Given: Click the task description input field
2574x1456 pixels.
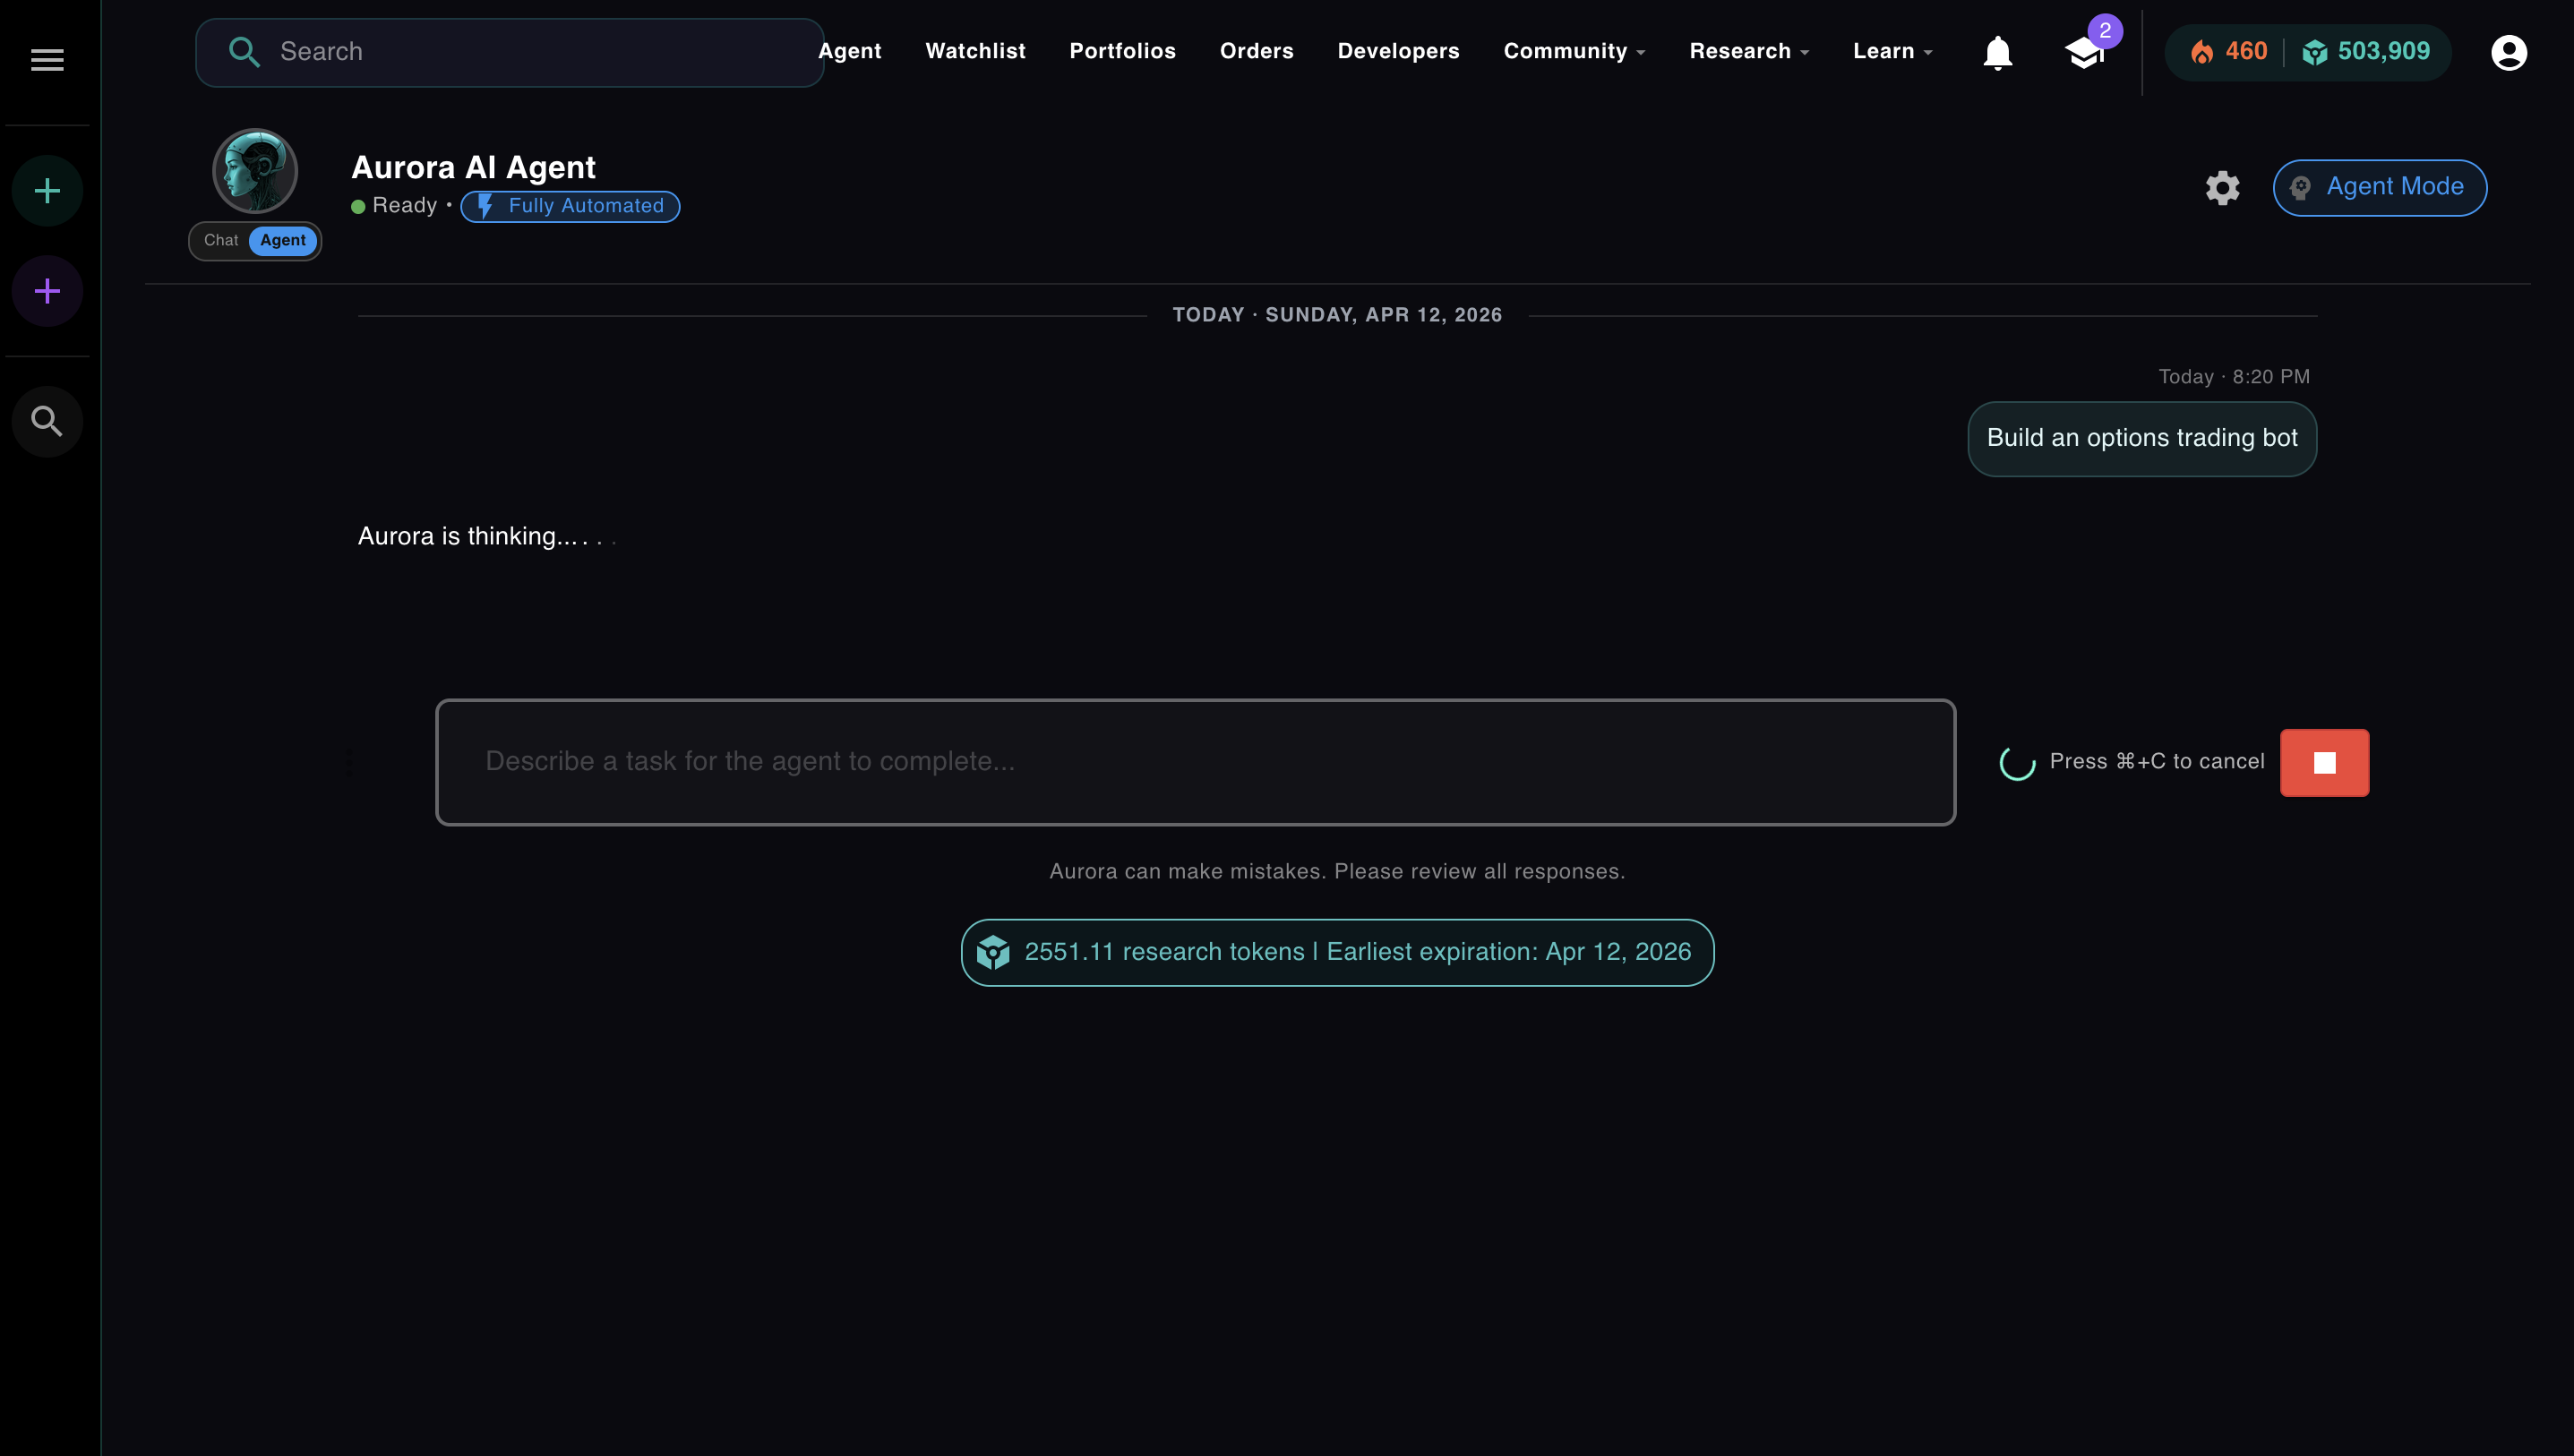Looking at the screenshot, I should tap(1195, 761).
